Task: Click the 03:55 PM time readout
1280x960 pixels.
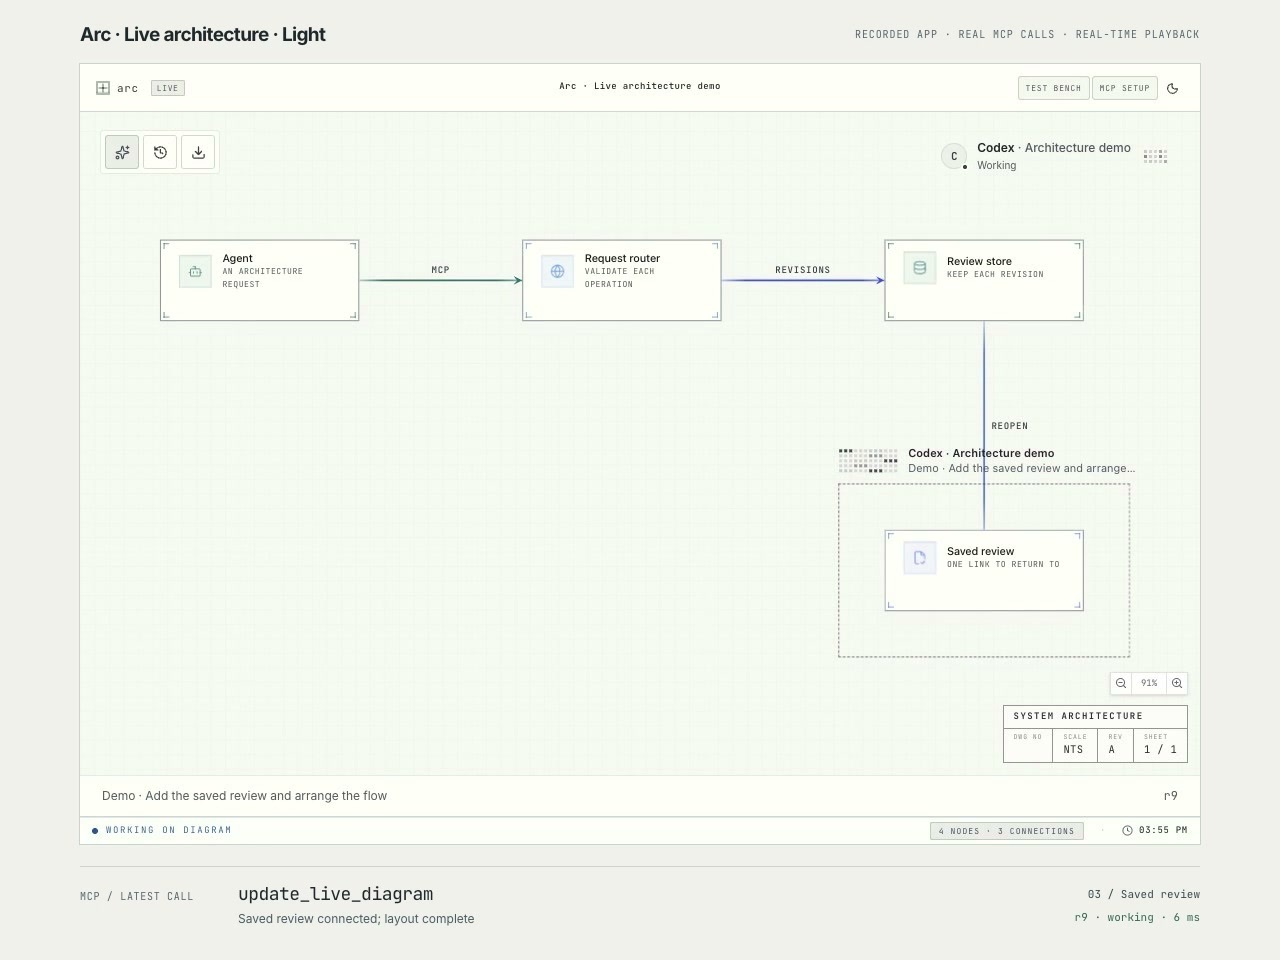Action: (1163, 830)
